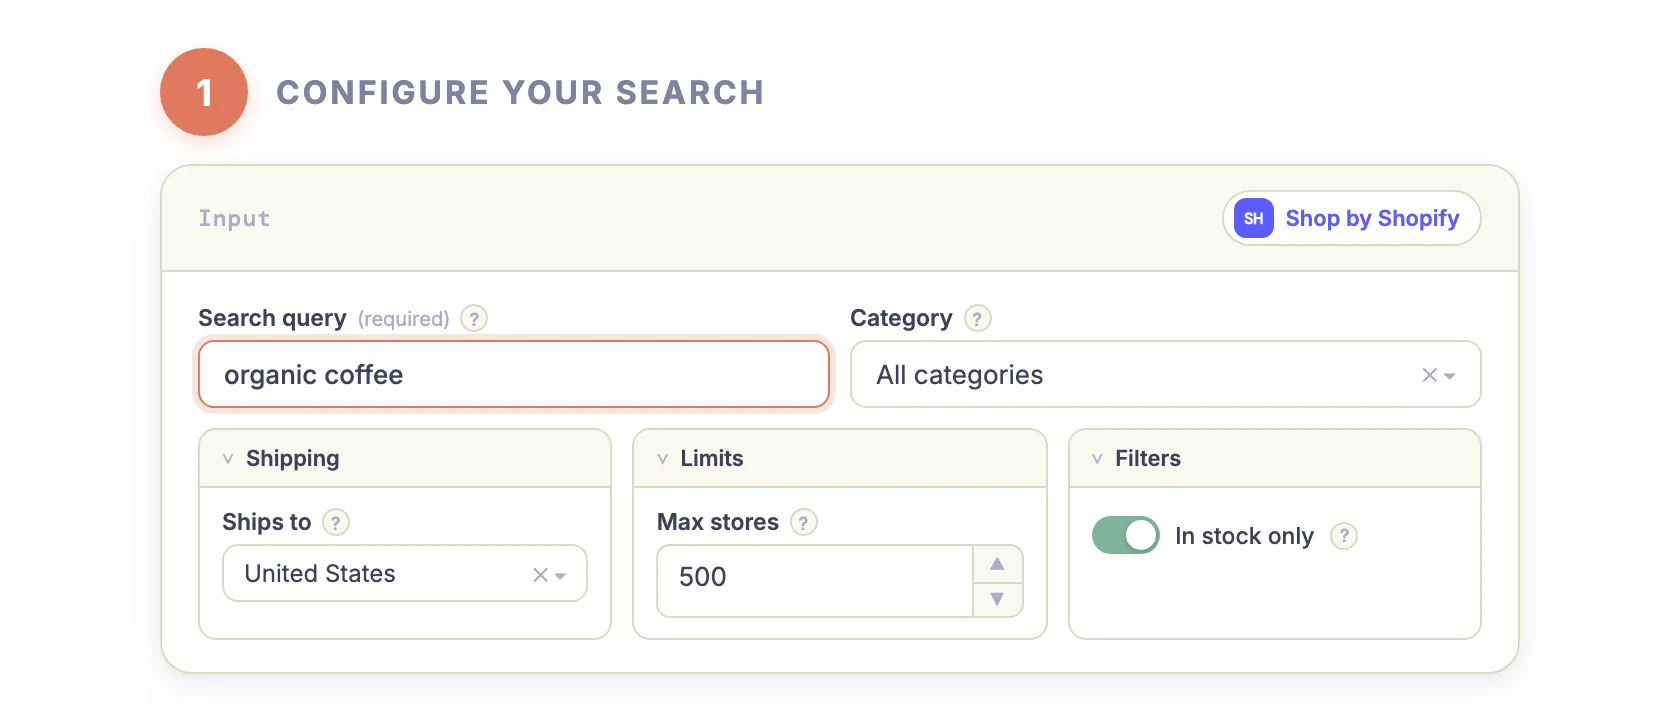Click the Search query help icon
The image size is (1680, 722).
click(473, 318)
